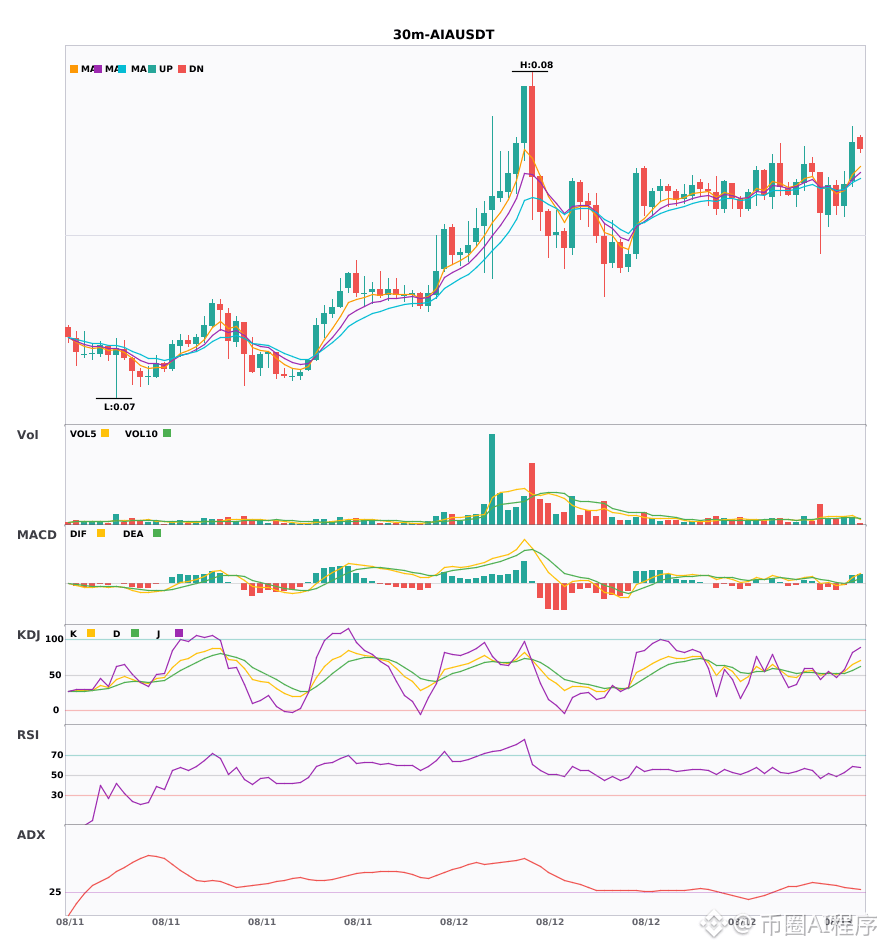Click the 70 axis value in RSI panel
The height and width of the screenshot is (950, 885).
(x=57, y=755)
